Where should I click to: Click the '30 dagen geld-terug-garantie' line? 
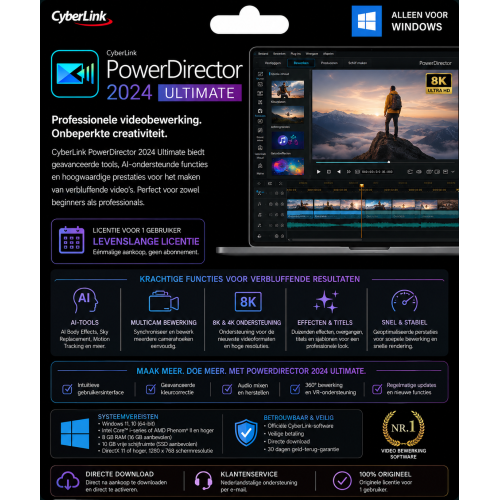click(303, 449)
